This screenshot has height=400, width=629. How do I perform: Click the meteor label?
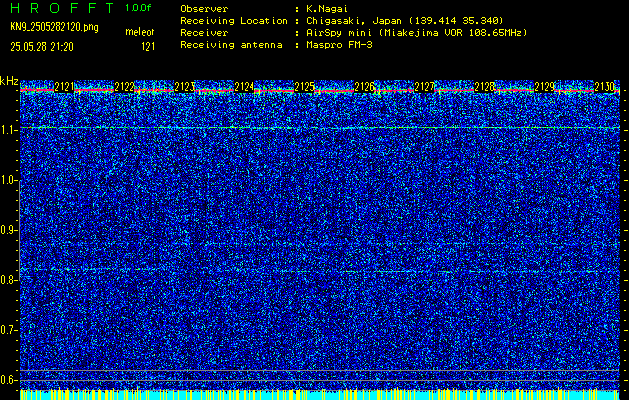140,32
